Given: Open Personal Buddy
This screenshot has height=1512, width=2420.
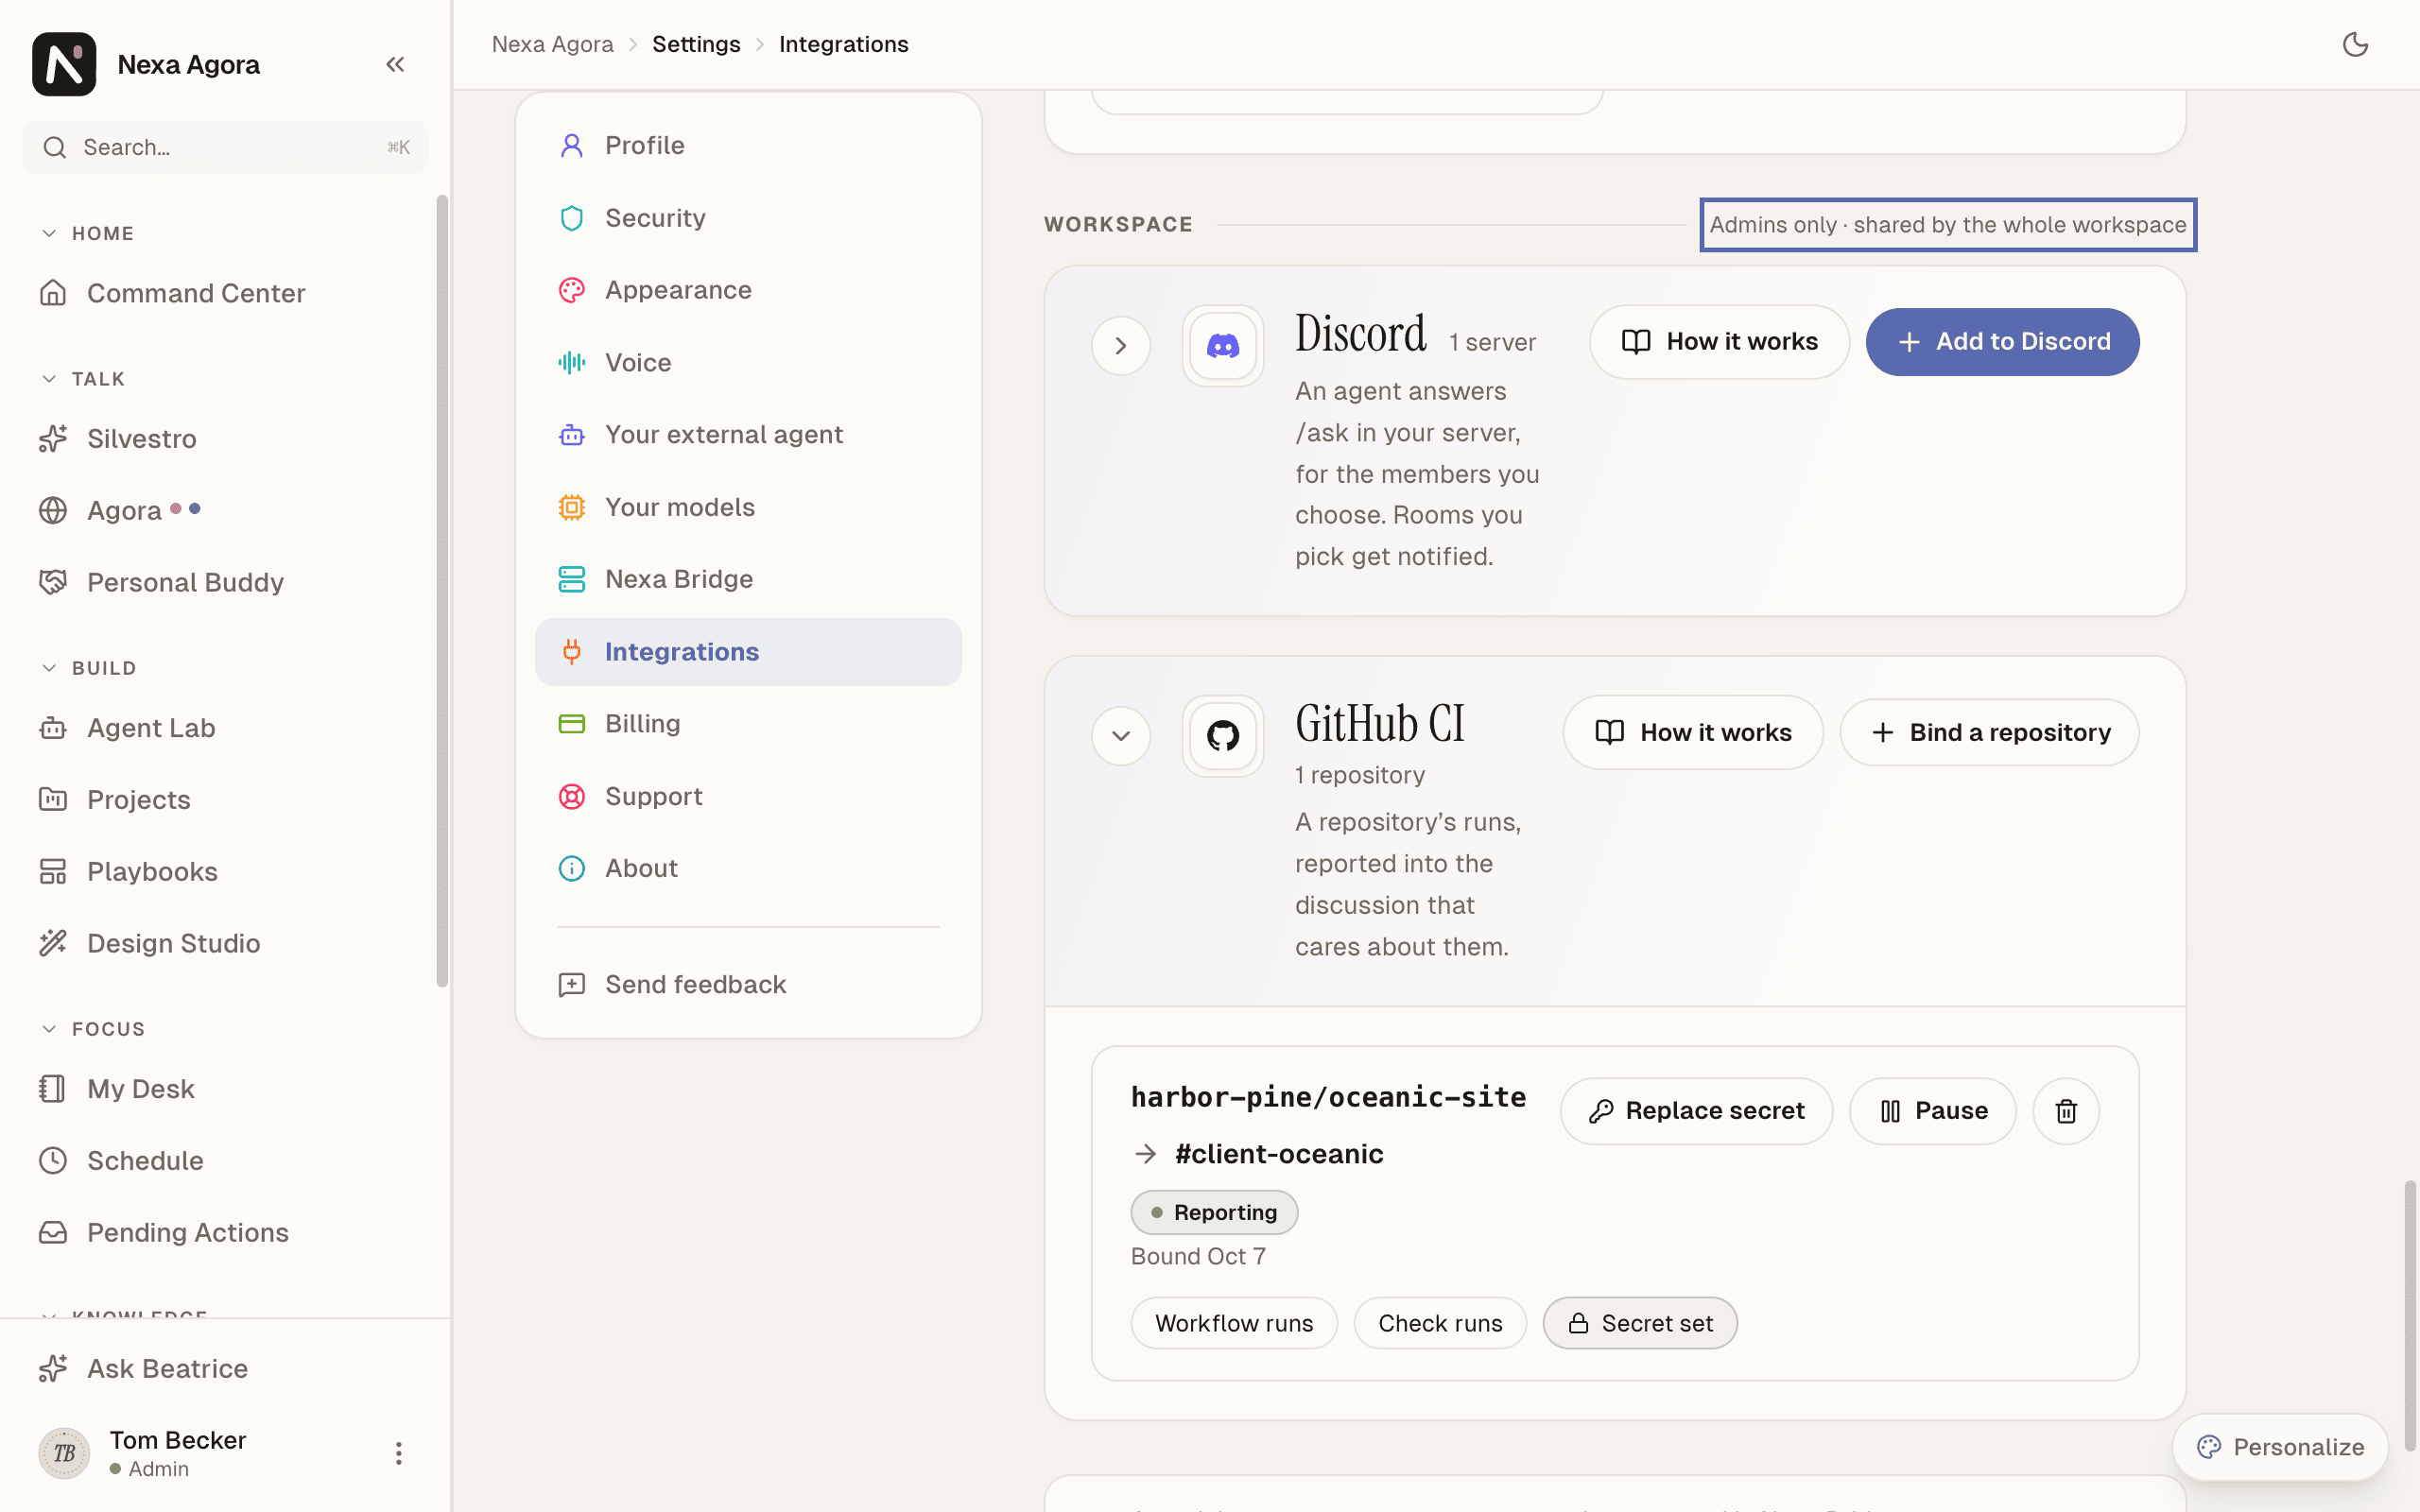Looking at the screenshot, I should (x=226, y=582).
